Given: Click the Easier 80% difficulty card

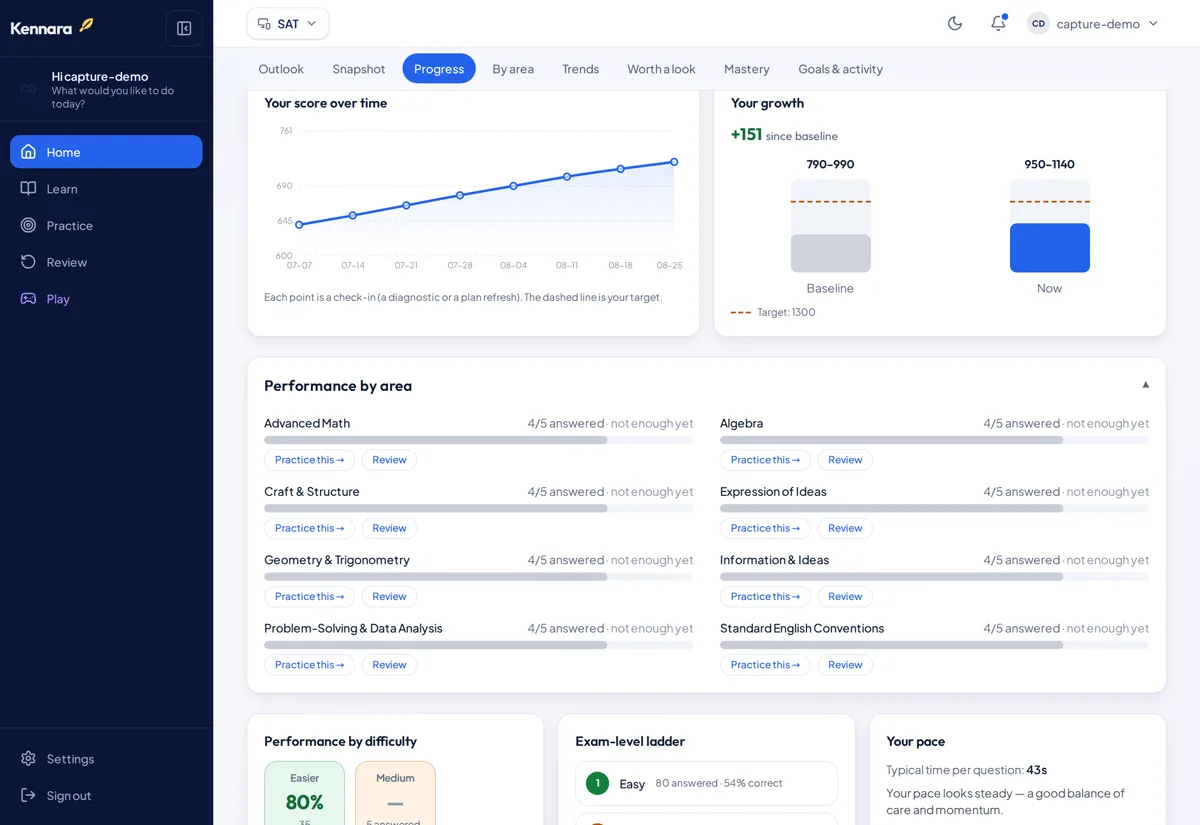Looking at the screenshot, I should pos(304,794).
